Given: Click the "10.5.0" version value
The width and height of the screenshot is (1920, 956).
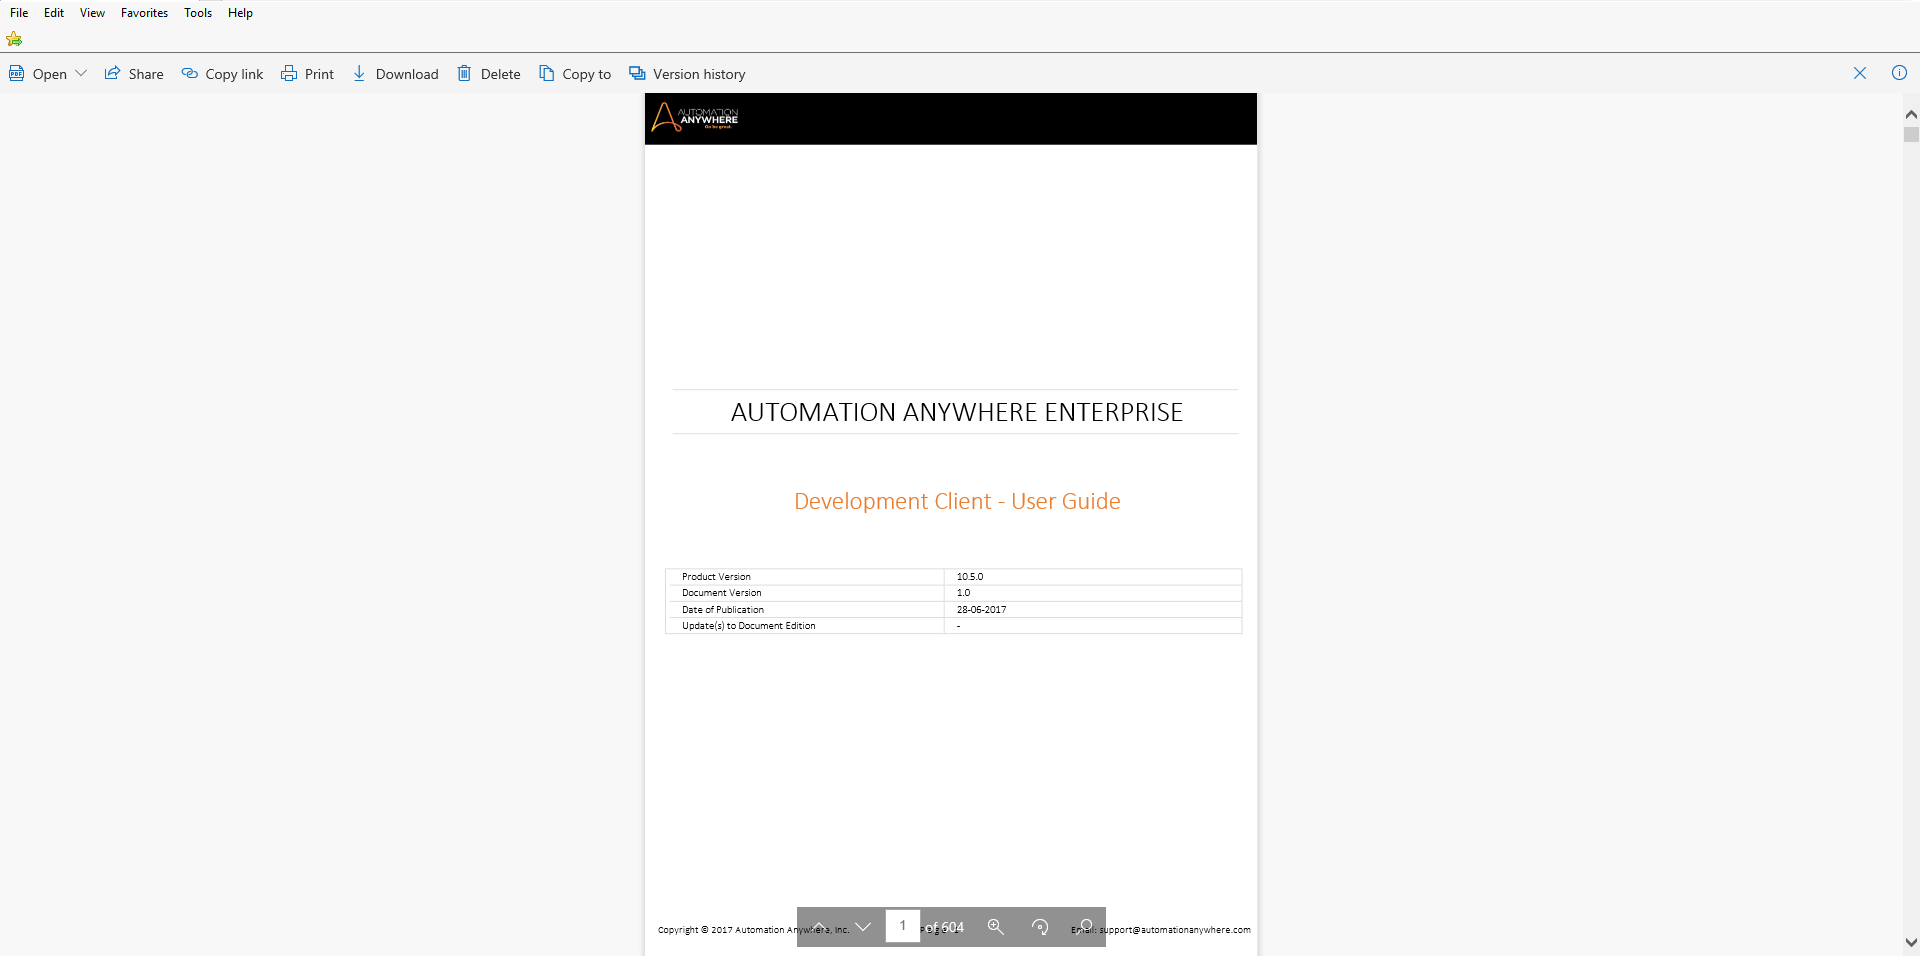Looking at the screenshot, I should point(970,577).
